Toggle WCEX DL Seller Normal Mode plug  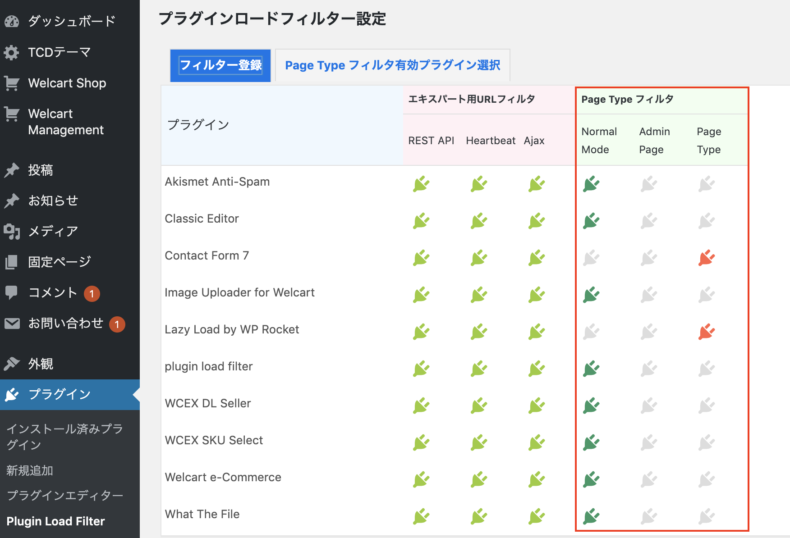tap(591, 406)
